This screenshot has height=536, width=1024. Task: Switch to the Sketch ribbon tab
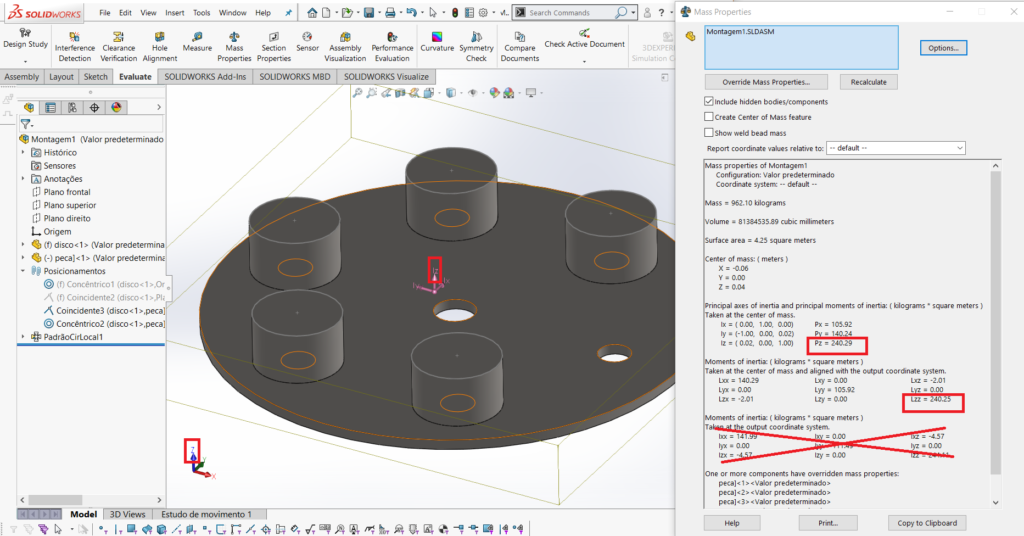pyautogui.click(x=96, y=76)
